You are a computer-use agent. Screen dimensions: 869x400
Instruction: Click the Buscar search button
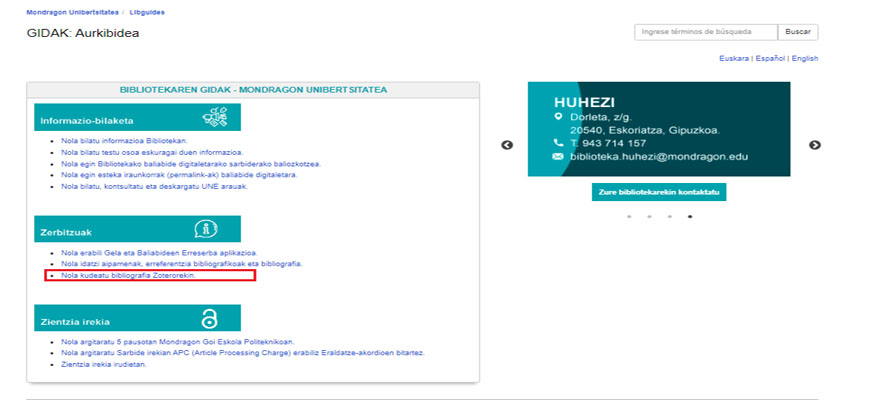tap(798, 32)
